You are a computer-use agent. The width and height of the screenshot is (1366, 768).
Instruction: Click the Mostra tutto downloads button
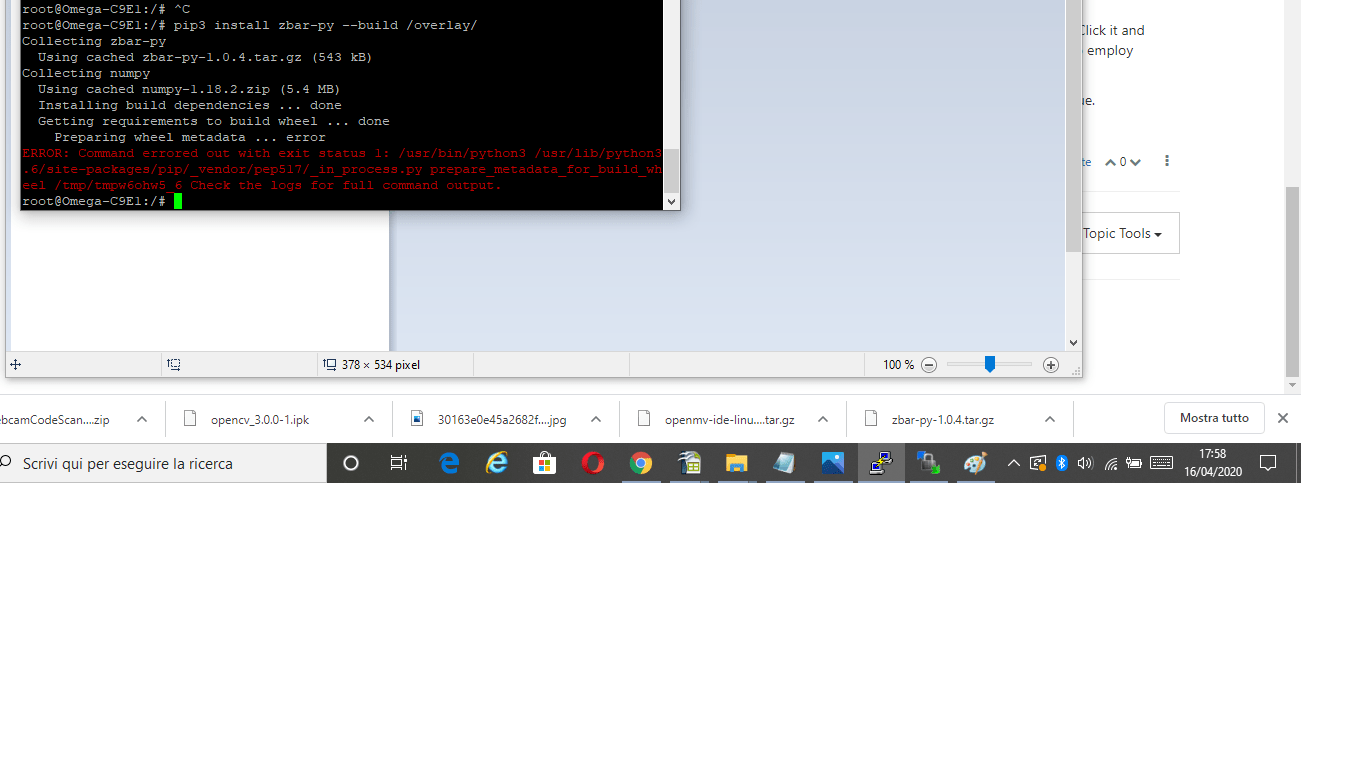[x=1214, y=417]
